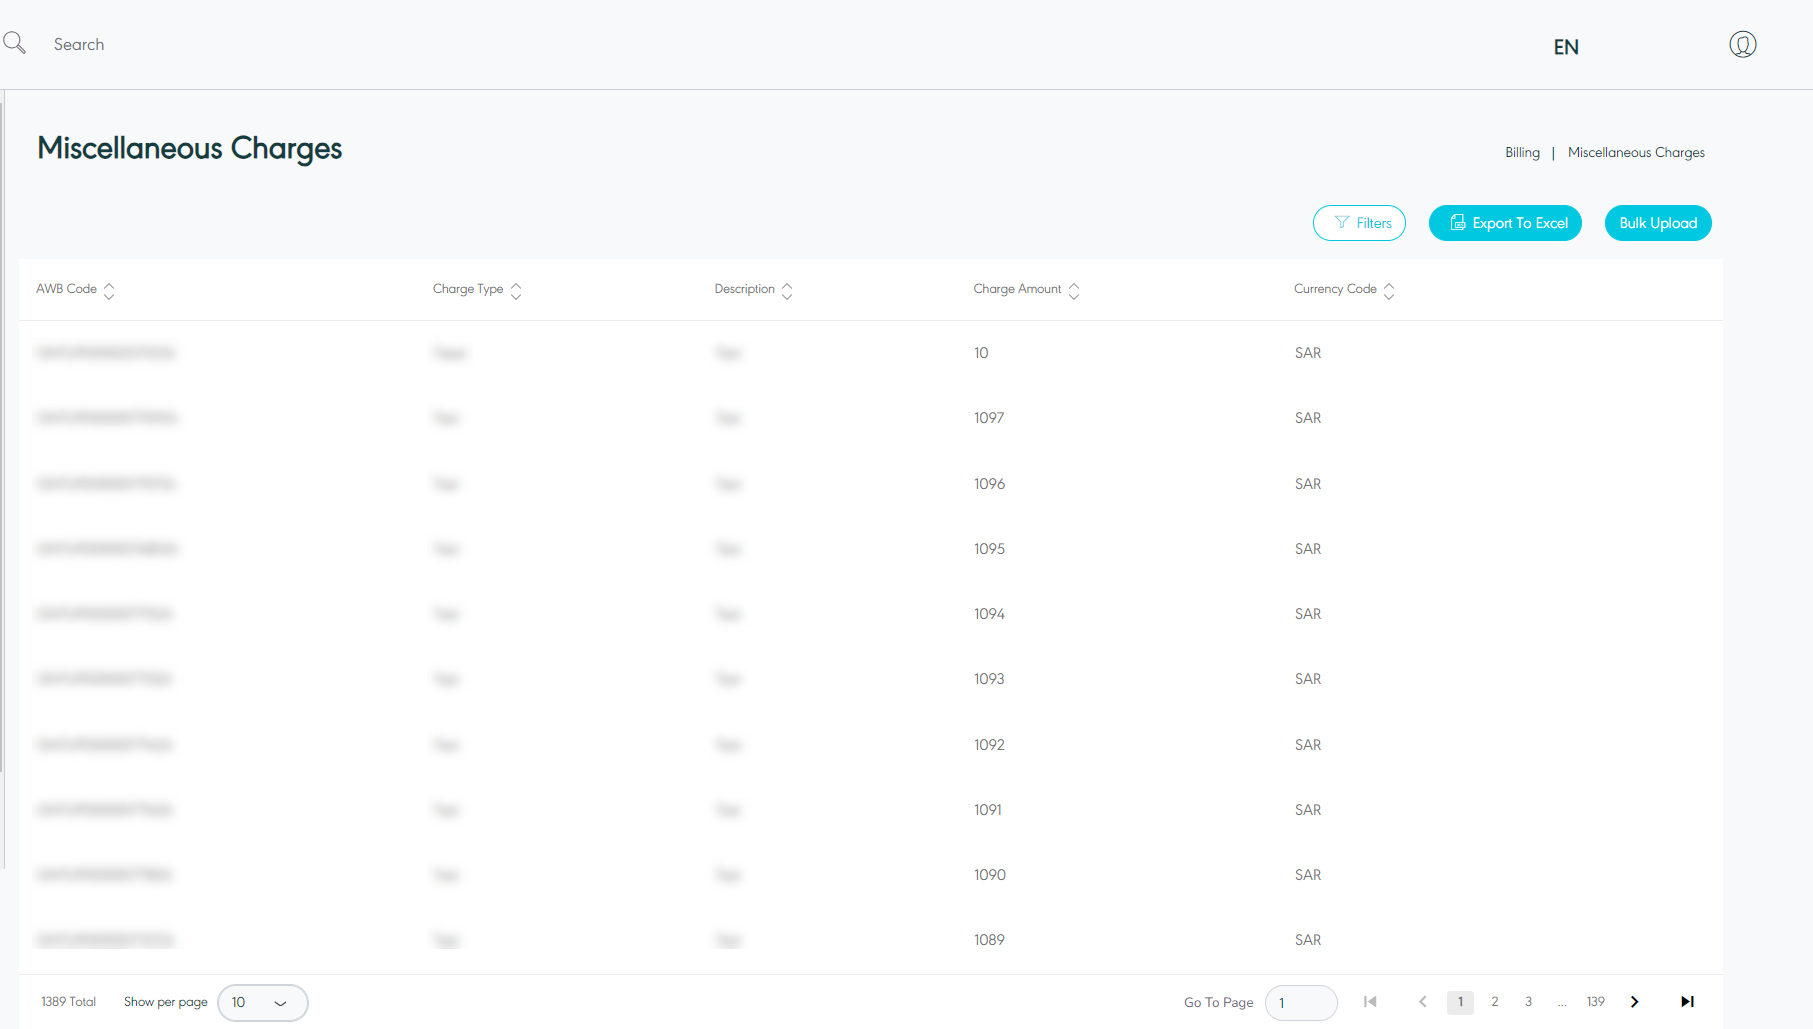The width and height of the screenshot is (1813, 1029).
Task: Jump to the first page using skip-back icon
Action: click(x=1370, y=1001)
